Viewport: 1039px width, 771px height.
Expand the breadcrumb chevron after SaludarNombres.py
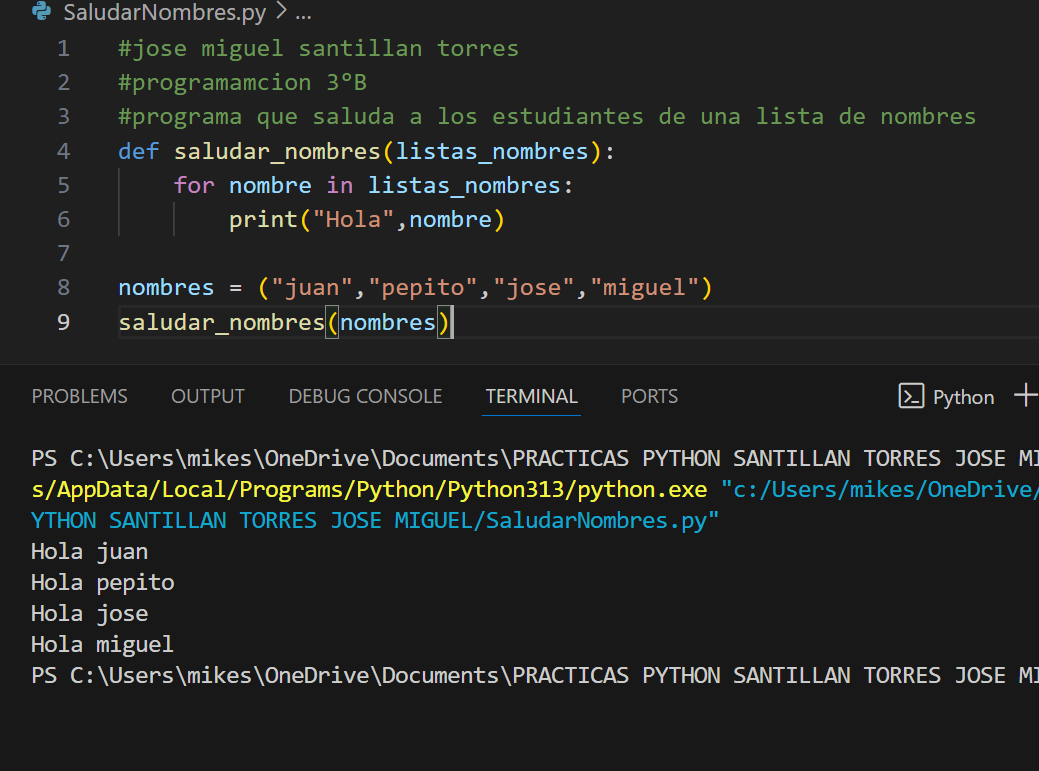[x=281, y=11]
